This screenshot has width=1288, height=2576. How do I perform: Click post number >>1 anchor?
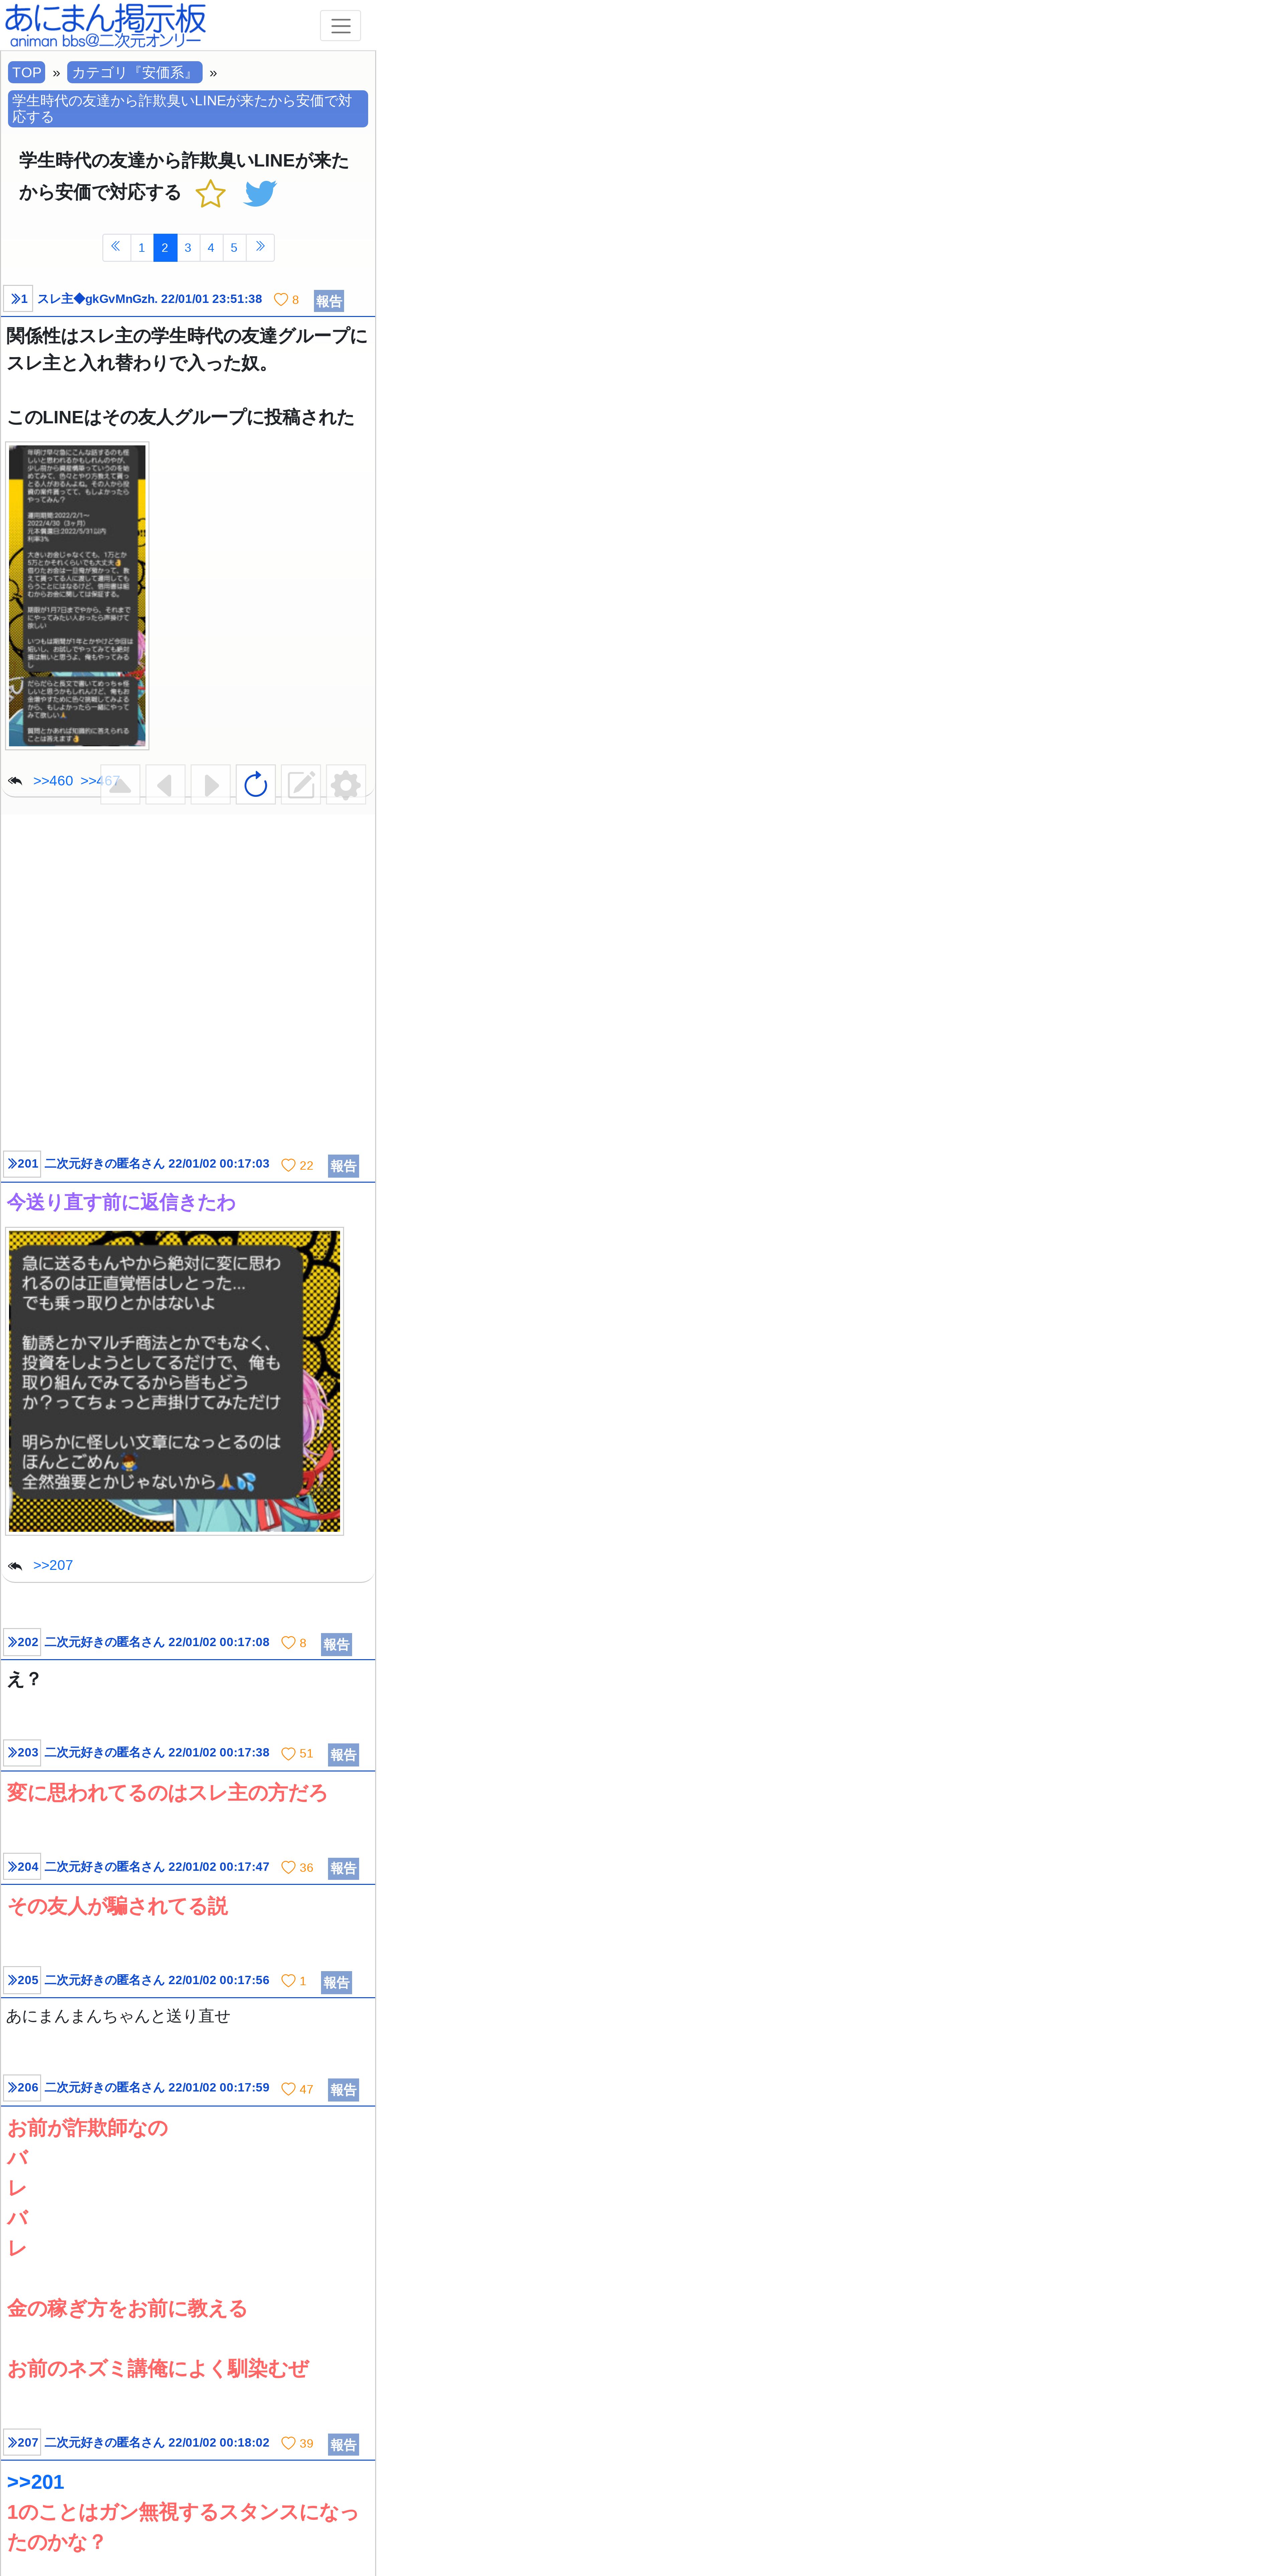18,299
